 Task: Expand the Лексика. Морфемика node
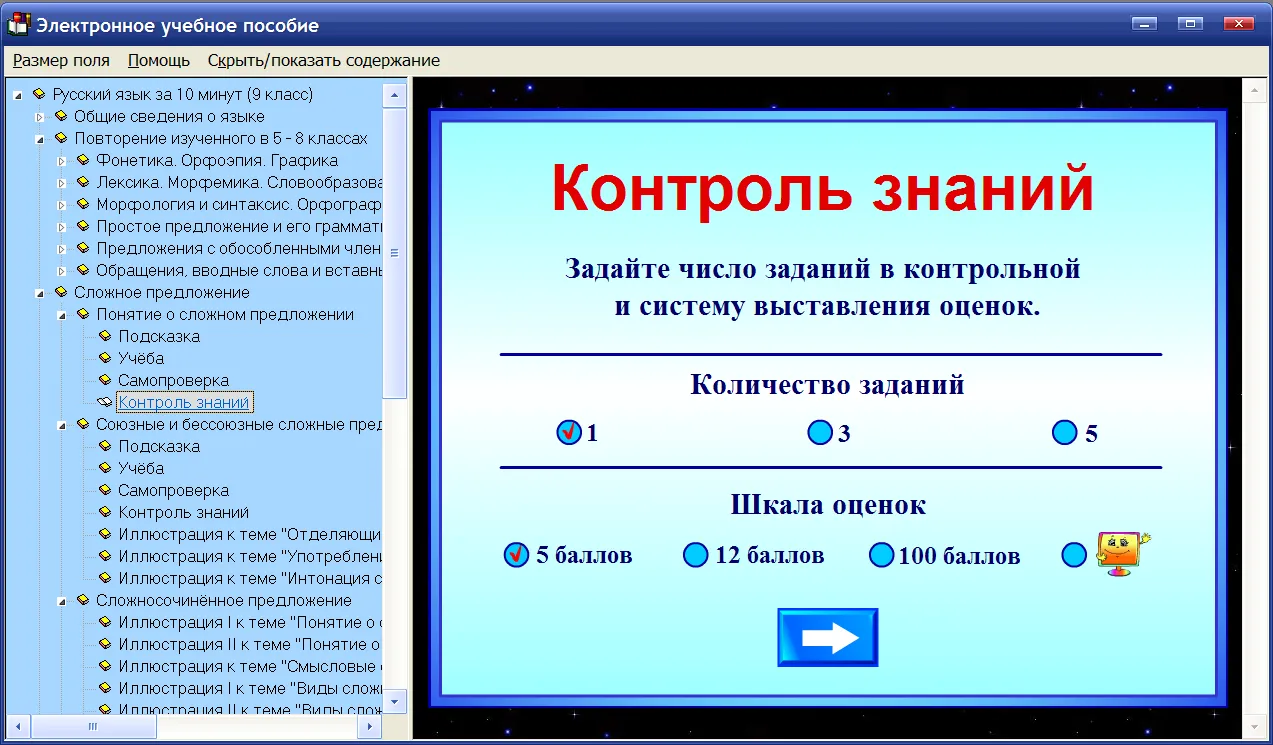[61, 183]
